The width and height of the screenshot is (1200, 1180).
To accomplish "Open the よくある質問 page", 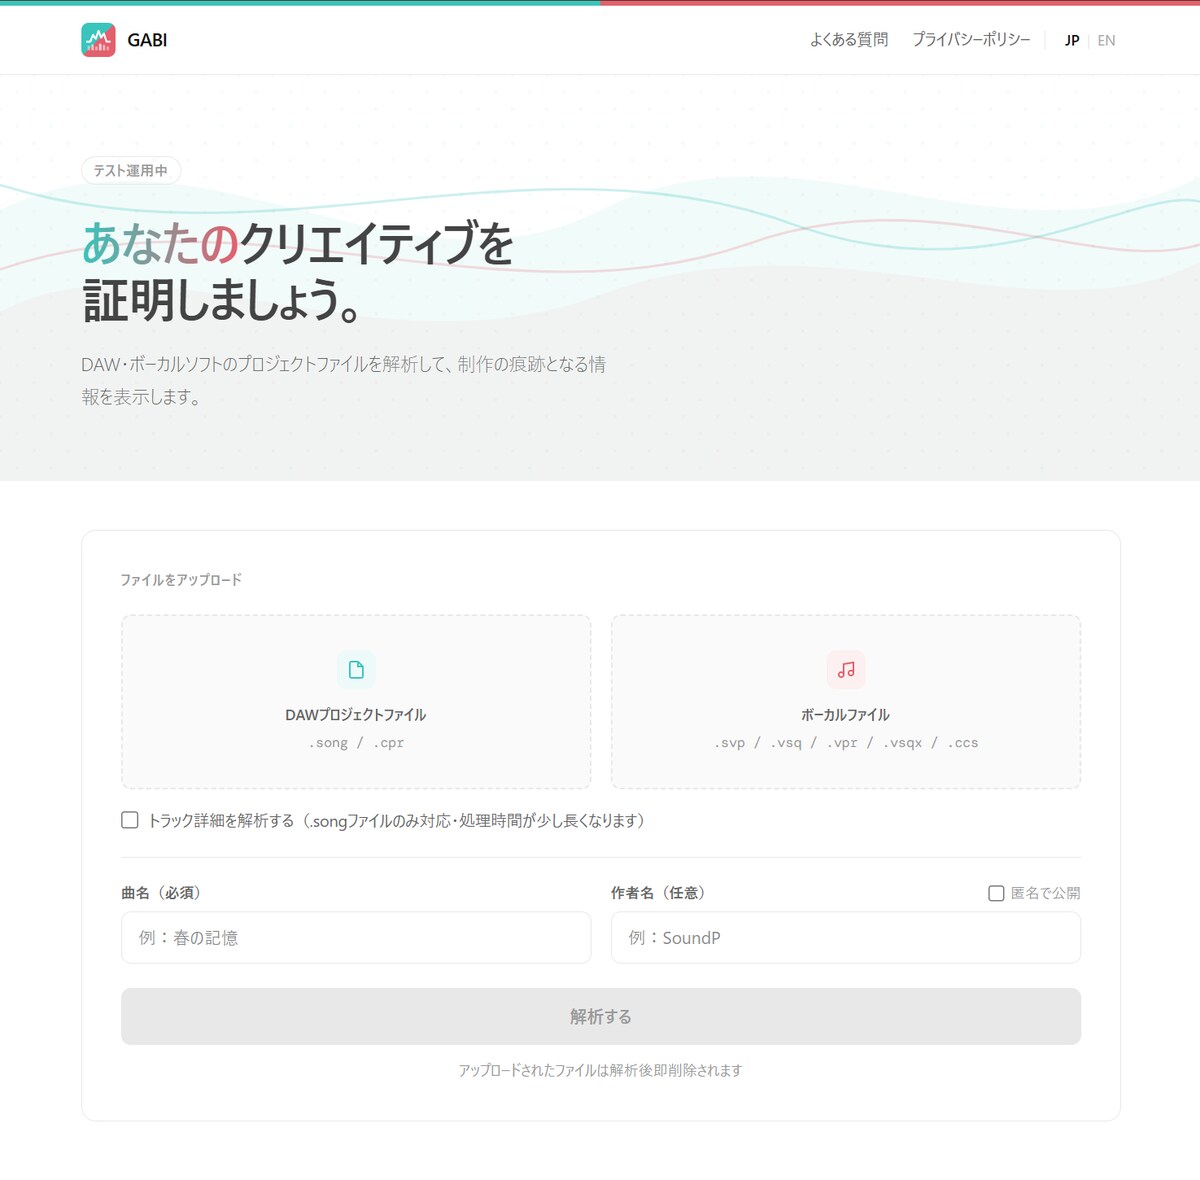I will click(849, 40).
